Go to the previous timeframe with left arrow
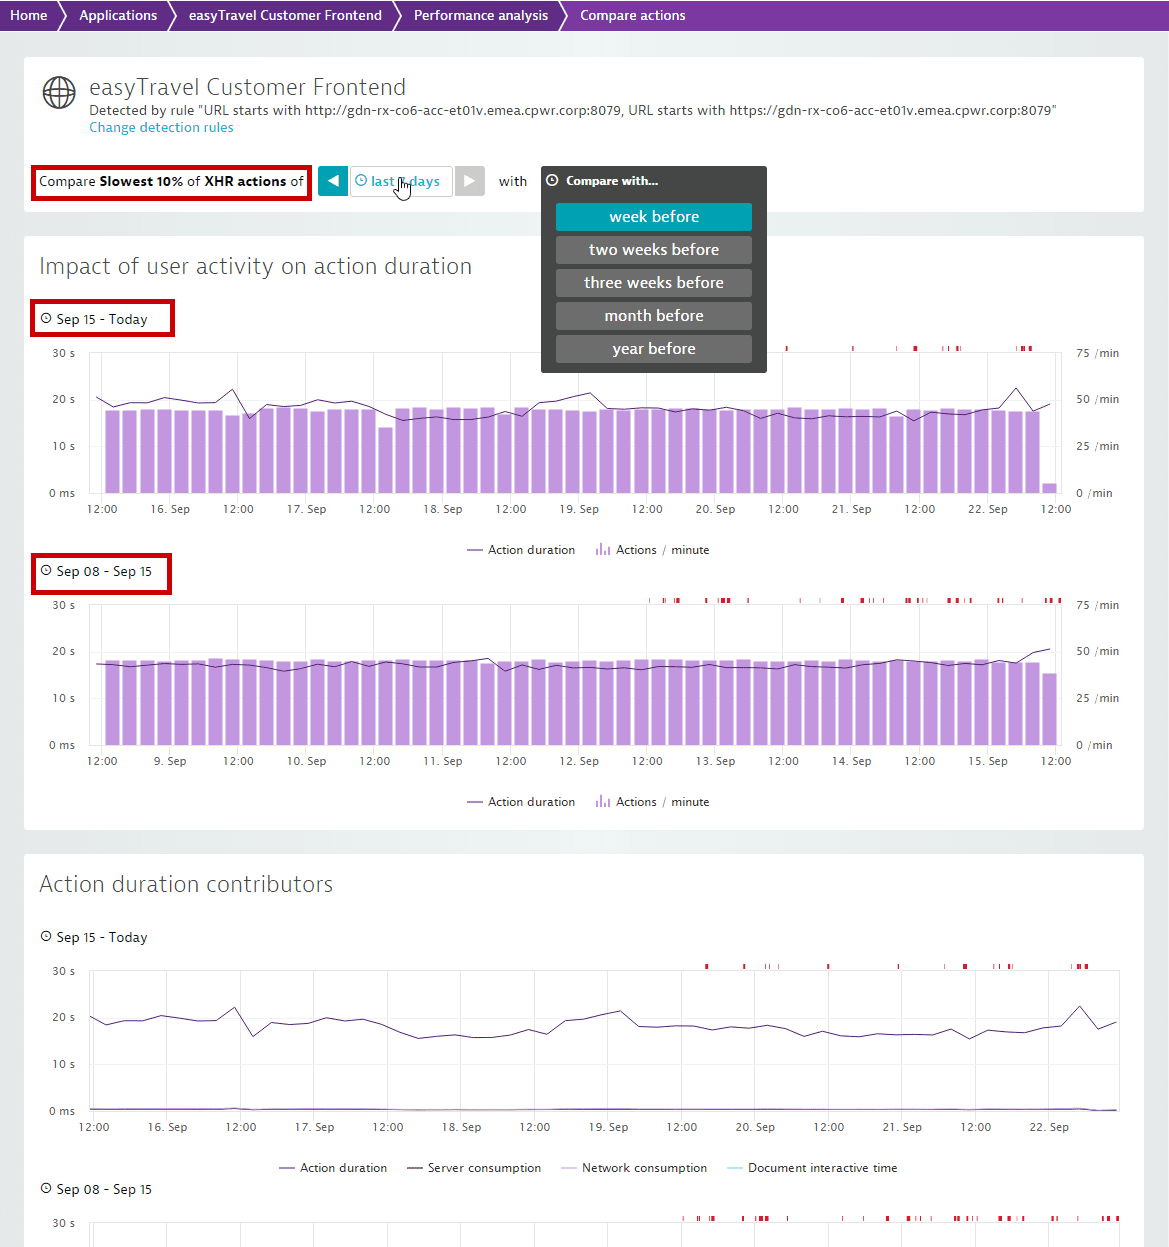 tap(333, 181)
